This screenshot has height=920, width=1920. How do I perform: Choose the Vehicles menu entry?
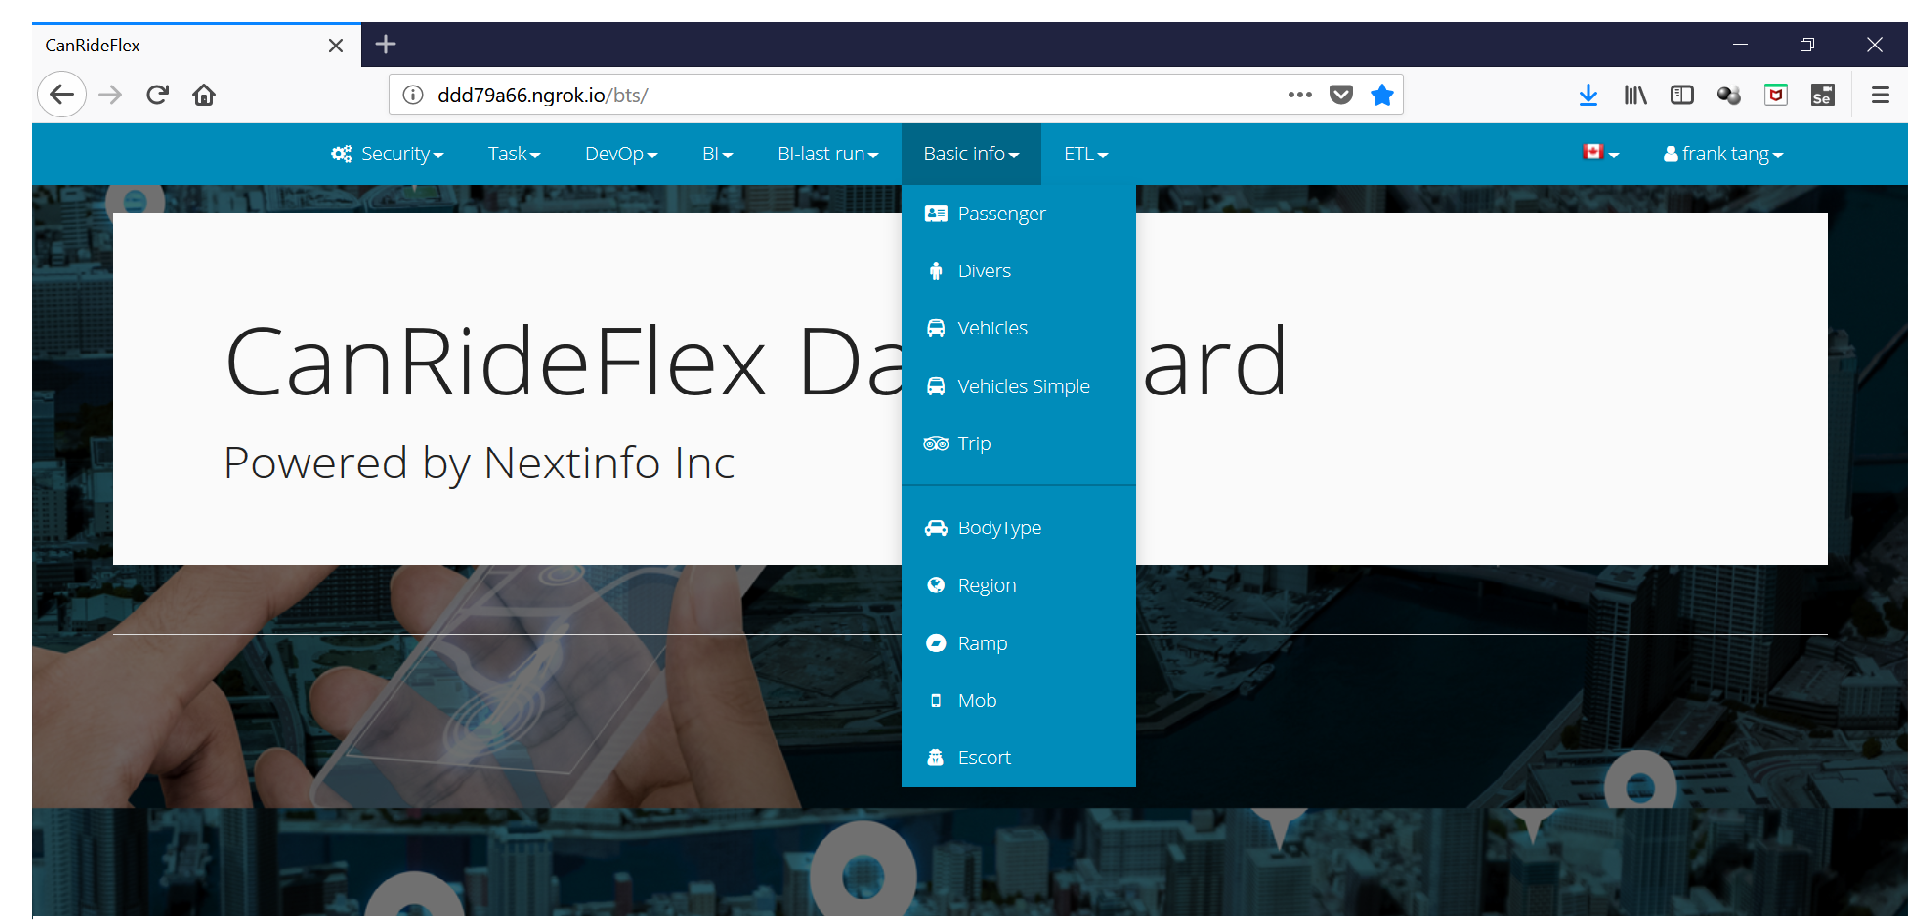(1019, 328)
